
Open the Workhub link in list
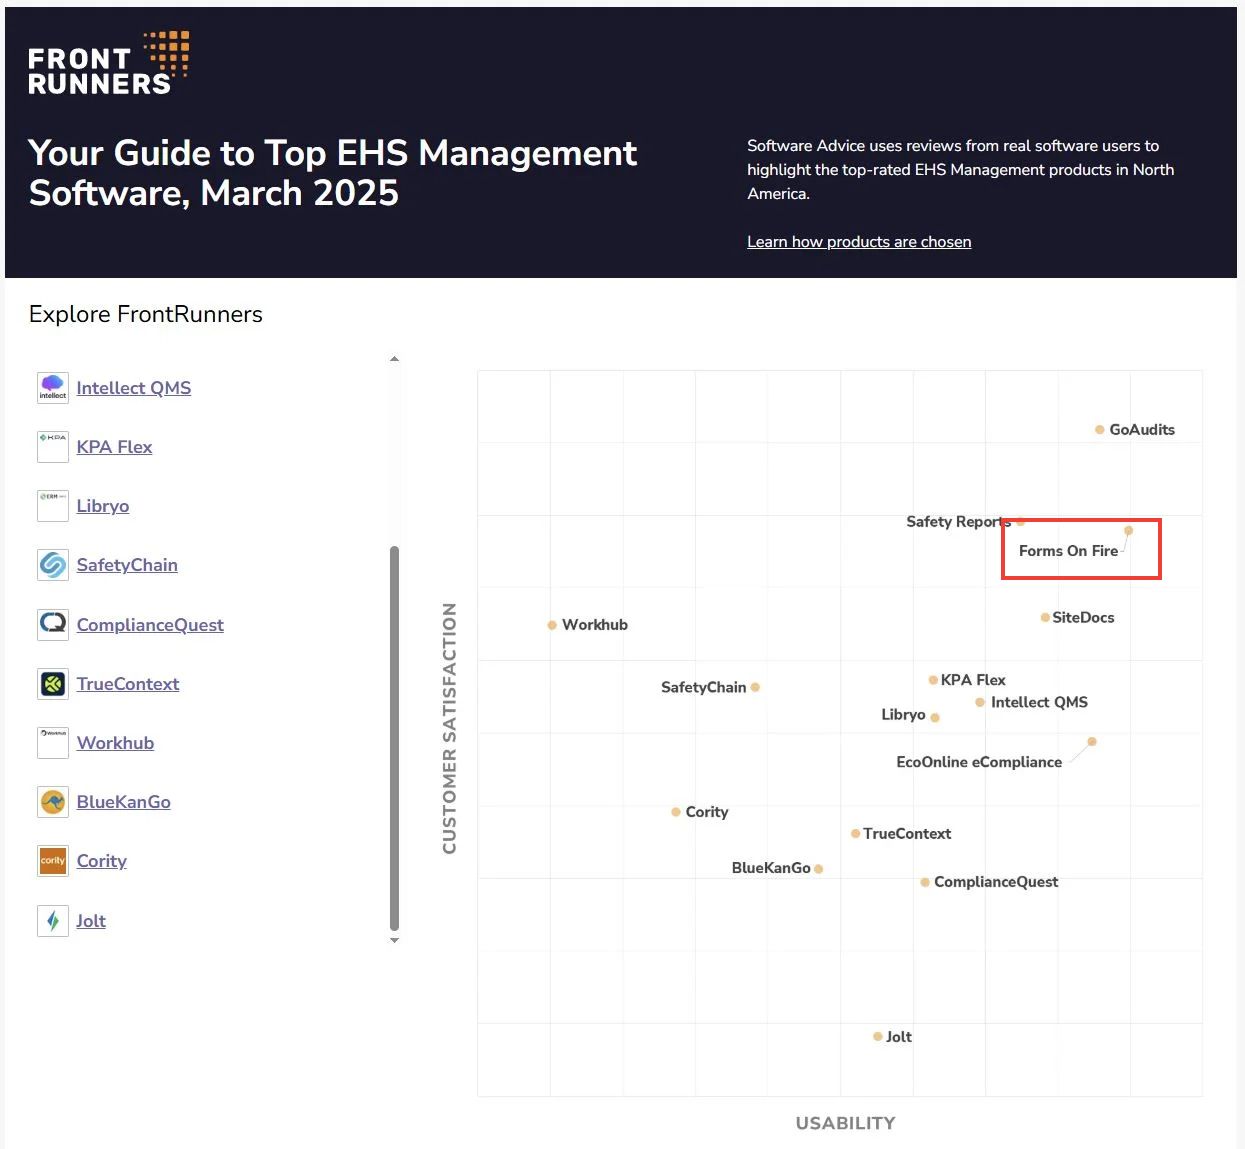point(115,743)
